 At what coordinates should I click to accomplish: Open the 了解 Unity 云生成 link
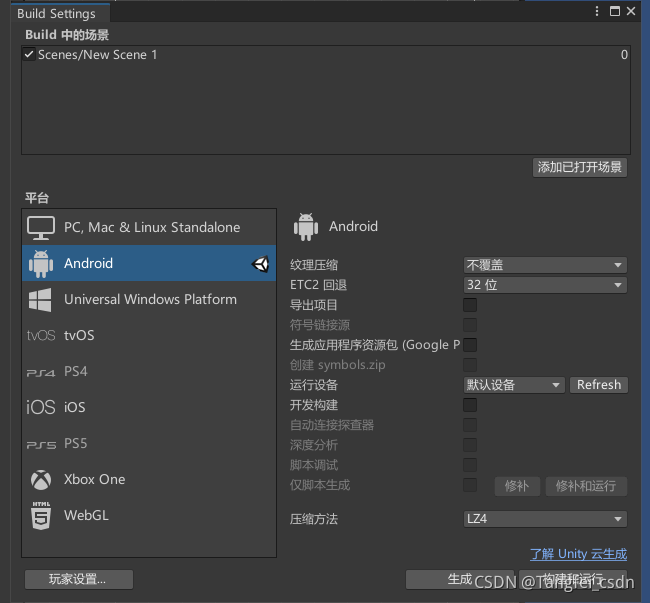[x=578, y=554]
